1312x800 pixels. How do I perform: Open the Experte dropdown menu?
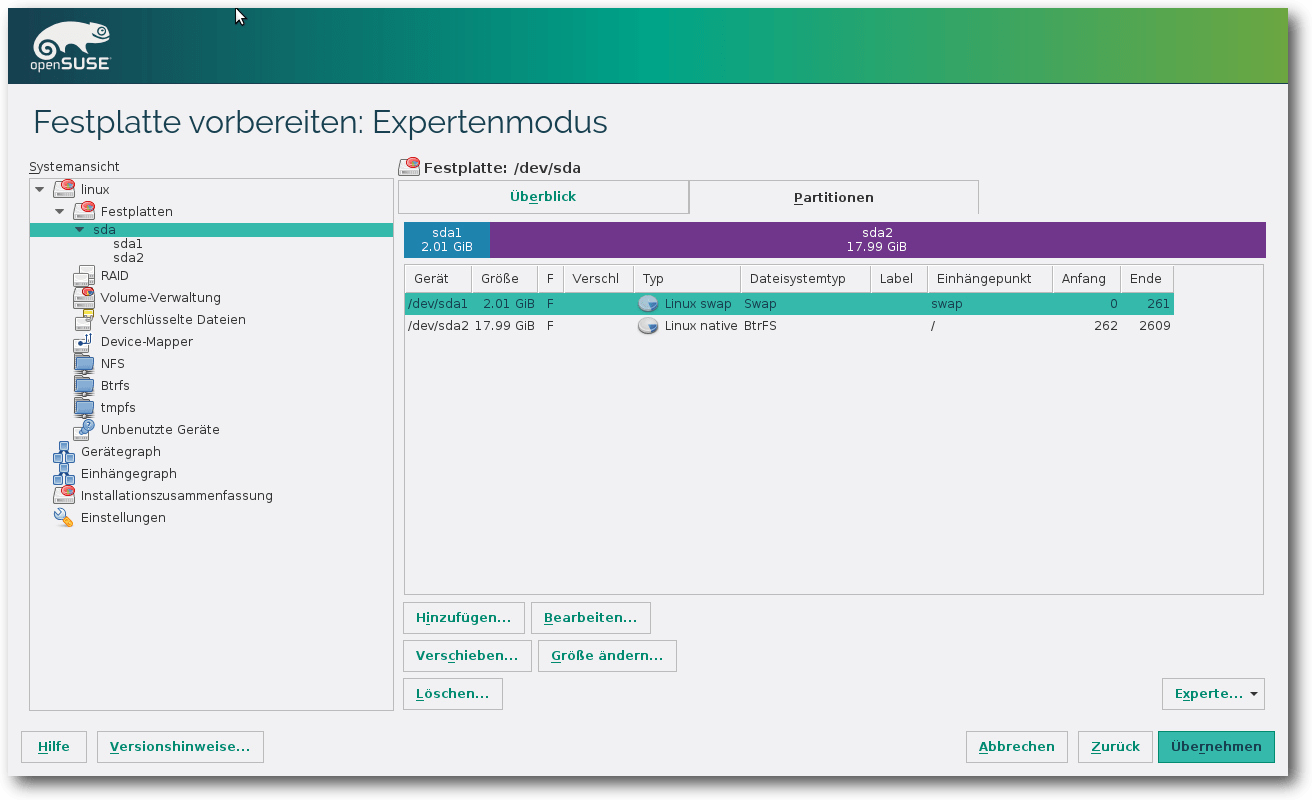(x=1214, y=694)
